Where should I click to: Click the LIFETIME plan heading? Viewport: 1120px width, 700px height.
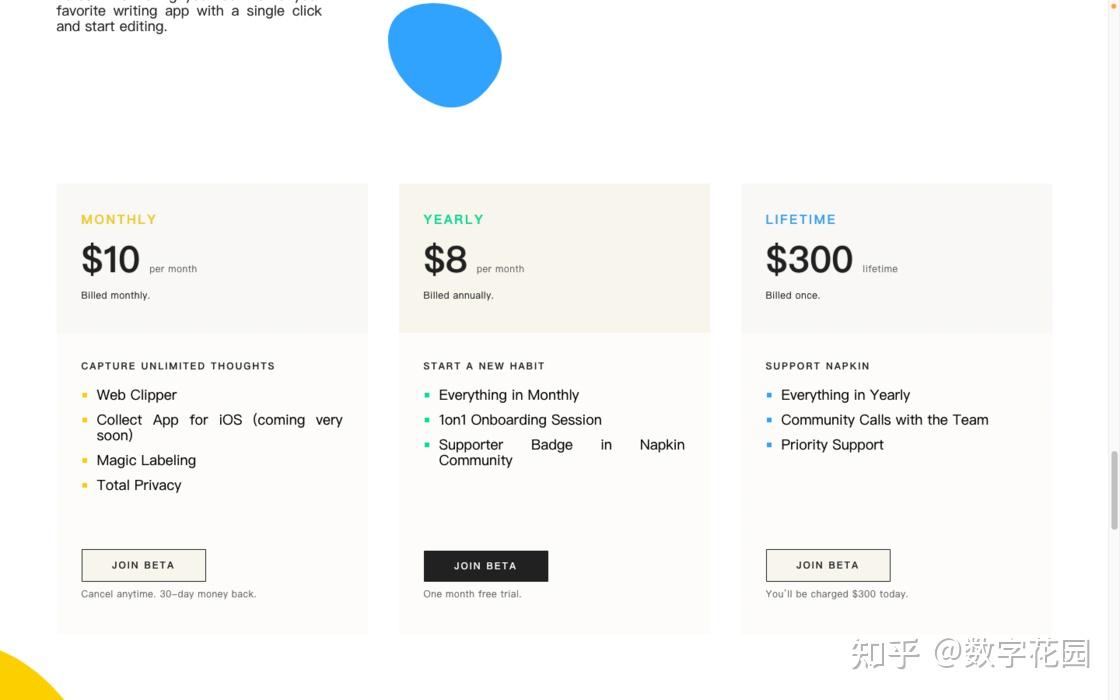(x=800, y=219)
